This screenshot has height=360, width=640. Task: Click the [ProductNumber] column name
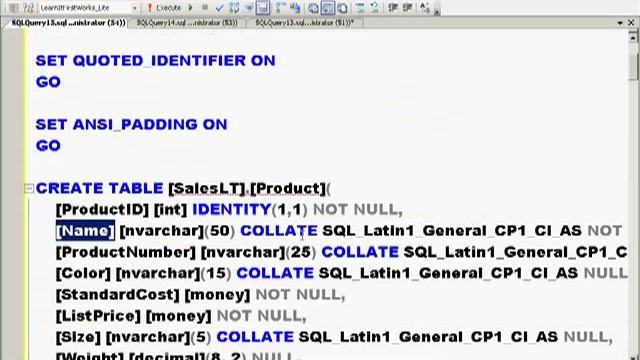tap(126, 252)
